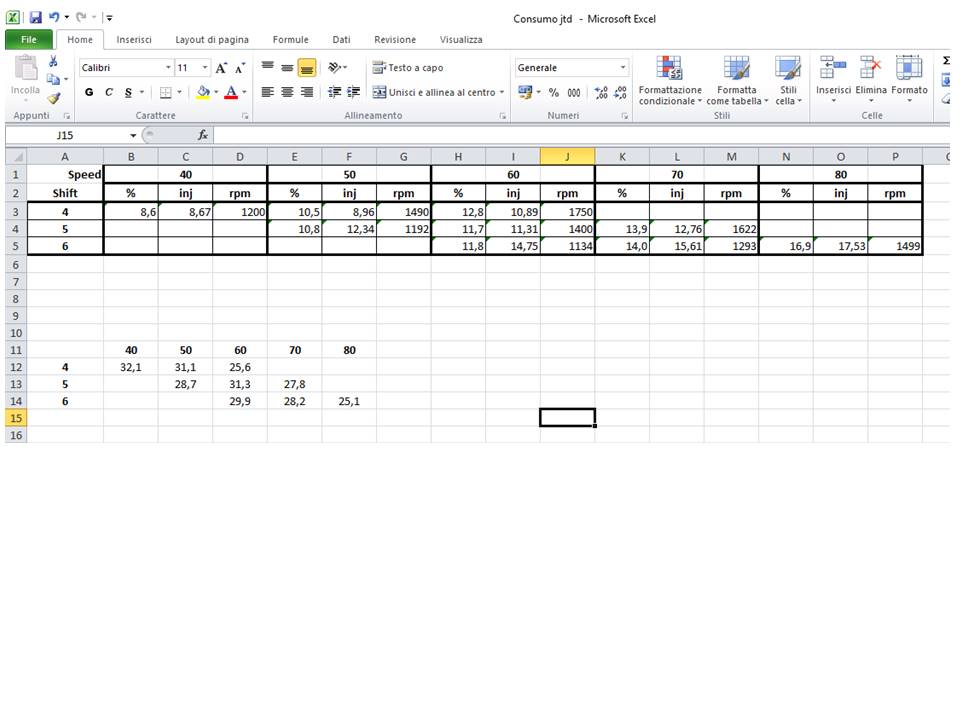Click Inserisci cells button in Celle group
Viewport: 960px width, 720px height.
833,79
